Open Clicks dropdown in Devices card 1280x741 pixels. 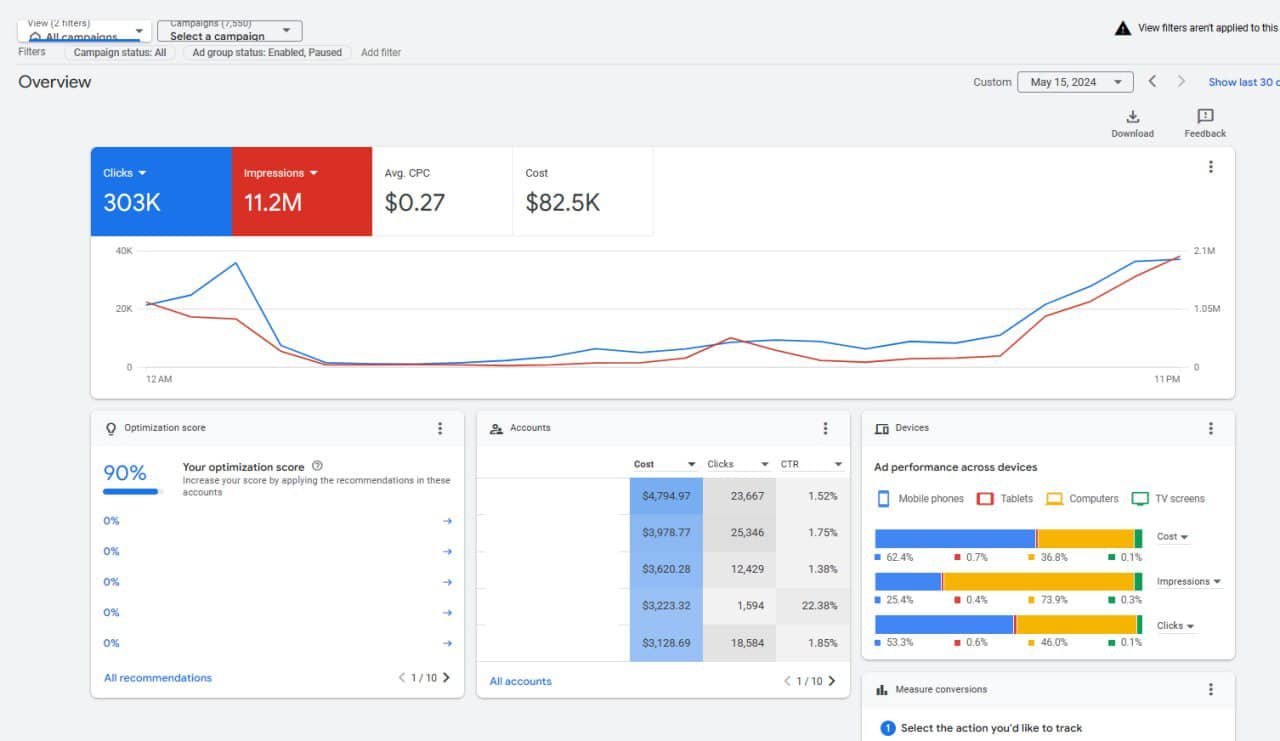coord(1176,626)
